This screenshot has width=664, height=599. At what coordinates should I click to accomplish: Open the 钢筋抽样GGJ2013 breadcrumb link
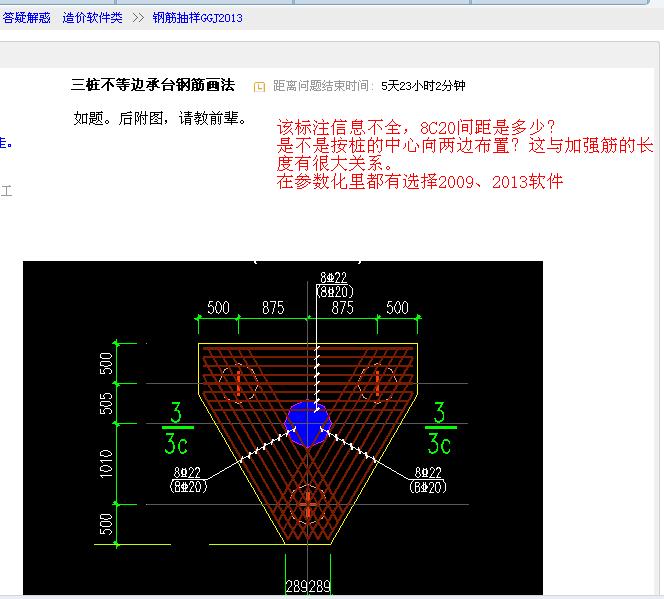197,18
